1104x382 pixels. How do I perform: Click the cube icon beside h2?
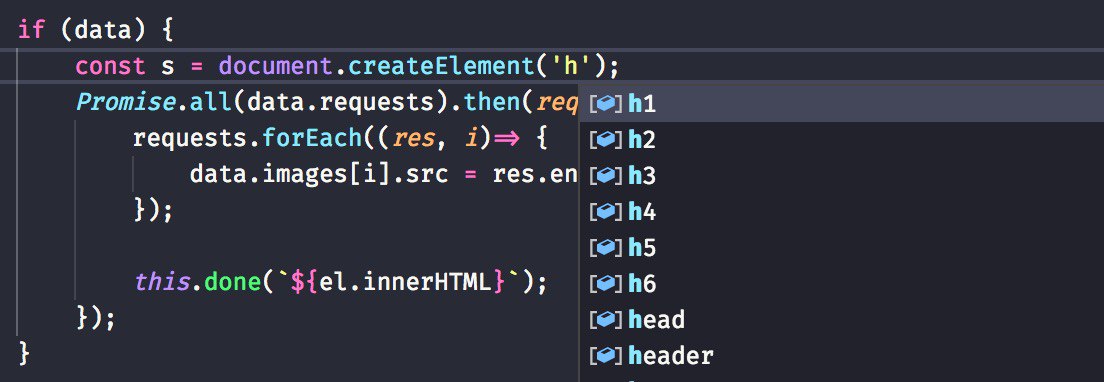pyautogui.click(x=606, y=140)
